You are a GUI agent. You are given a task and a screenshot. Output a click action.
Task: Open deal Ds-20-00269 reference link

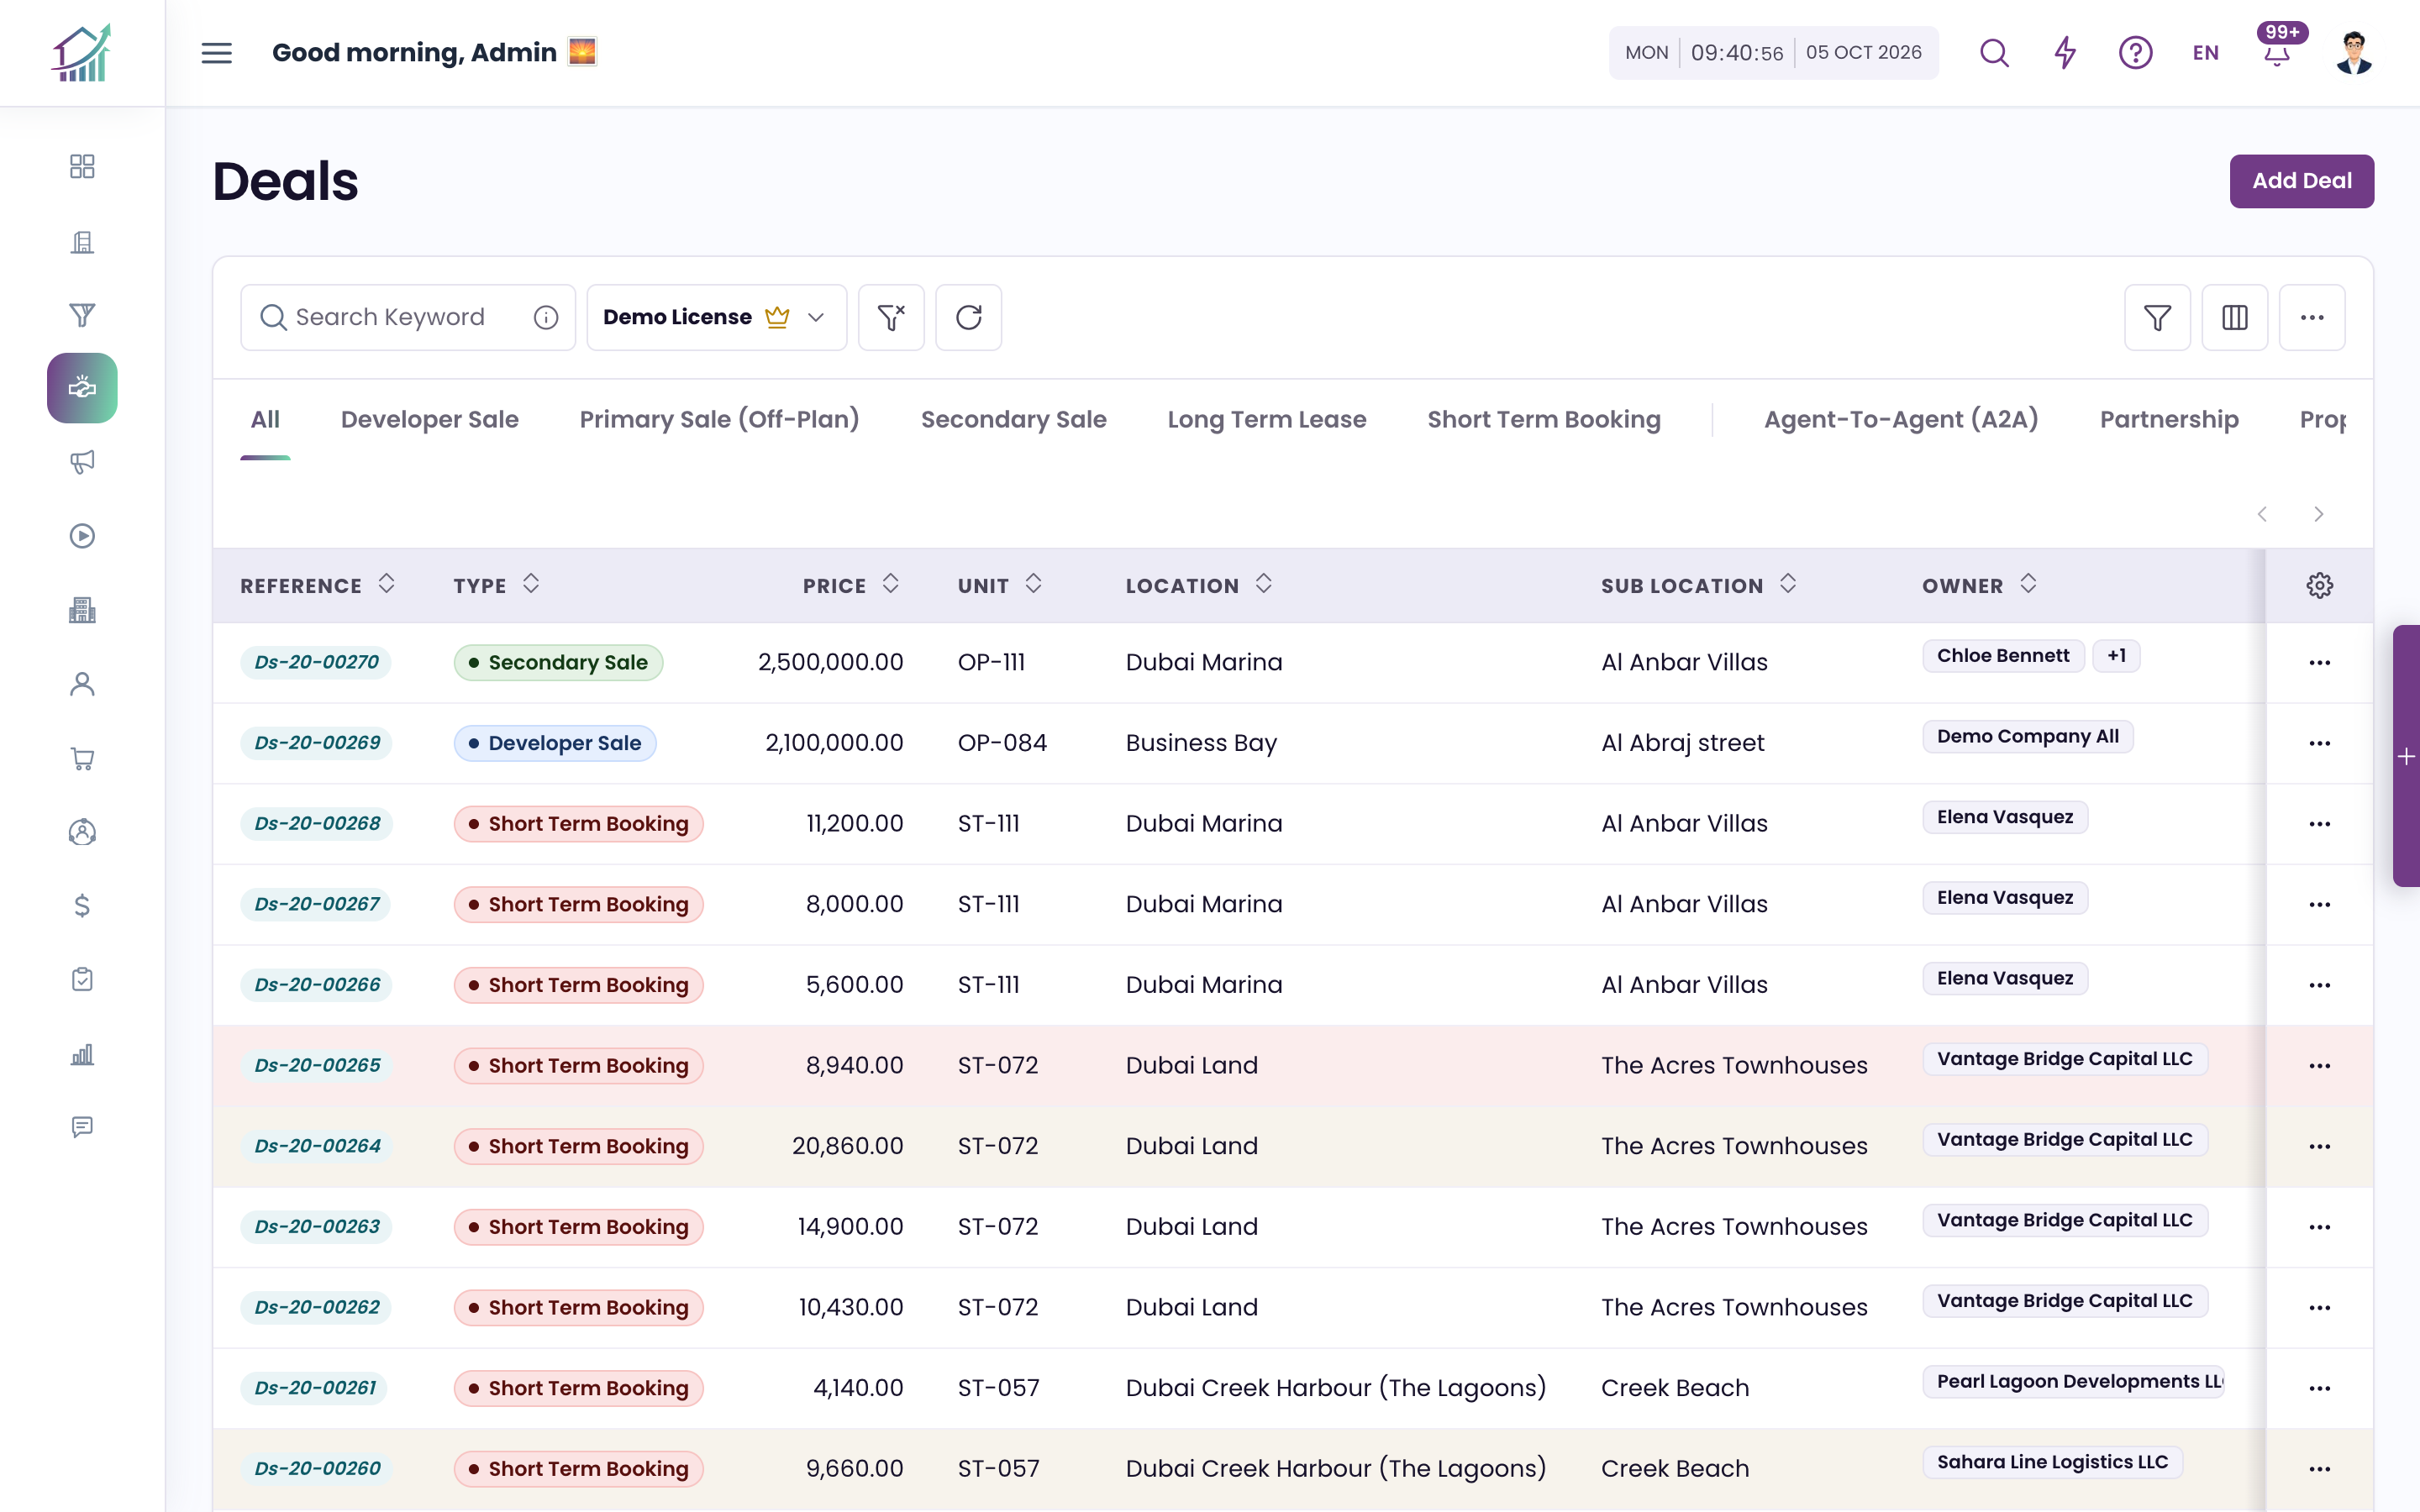pos(316,743)
